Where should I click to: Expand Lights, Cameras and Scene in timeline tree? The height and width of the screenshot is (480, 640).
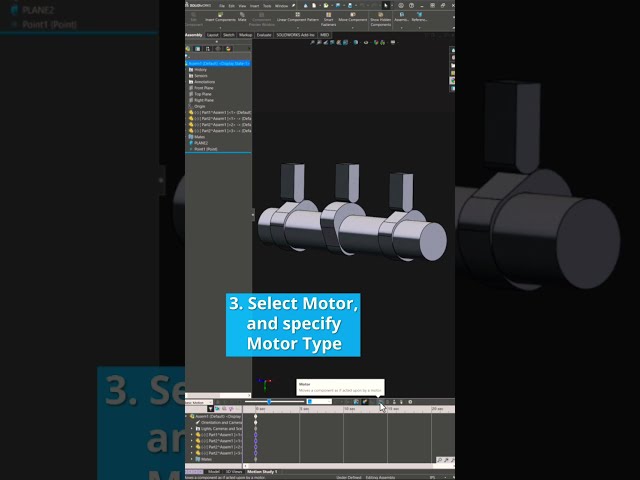point(192,429)
